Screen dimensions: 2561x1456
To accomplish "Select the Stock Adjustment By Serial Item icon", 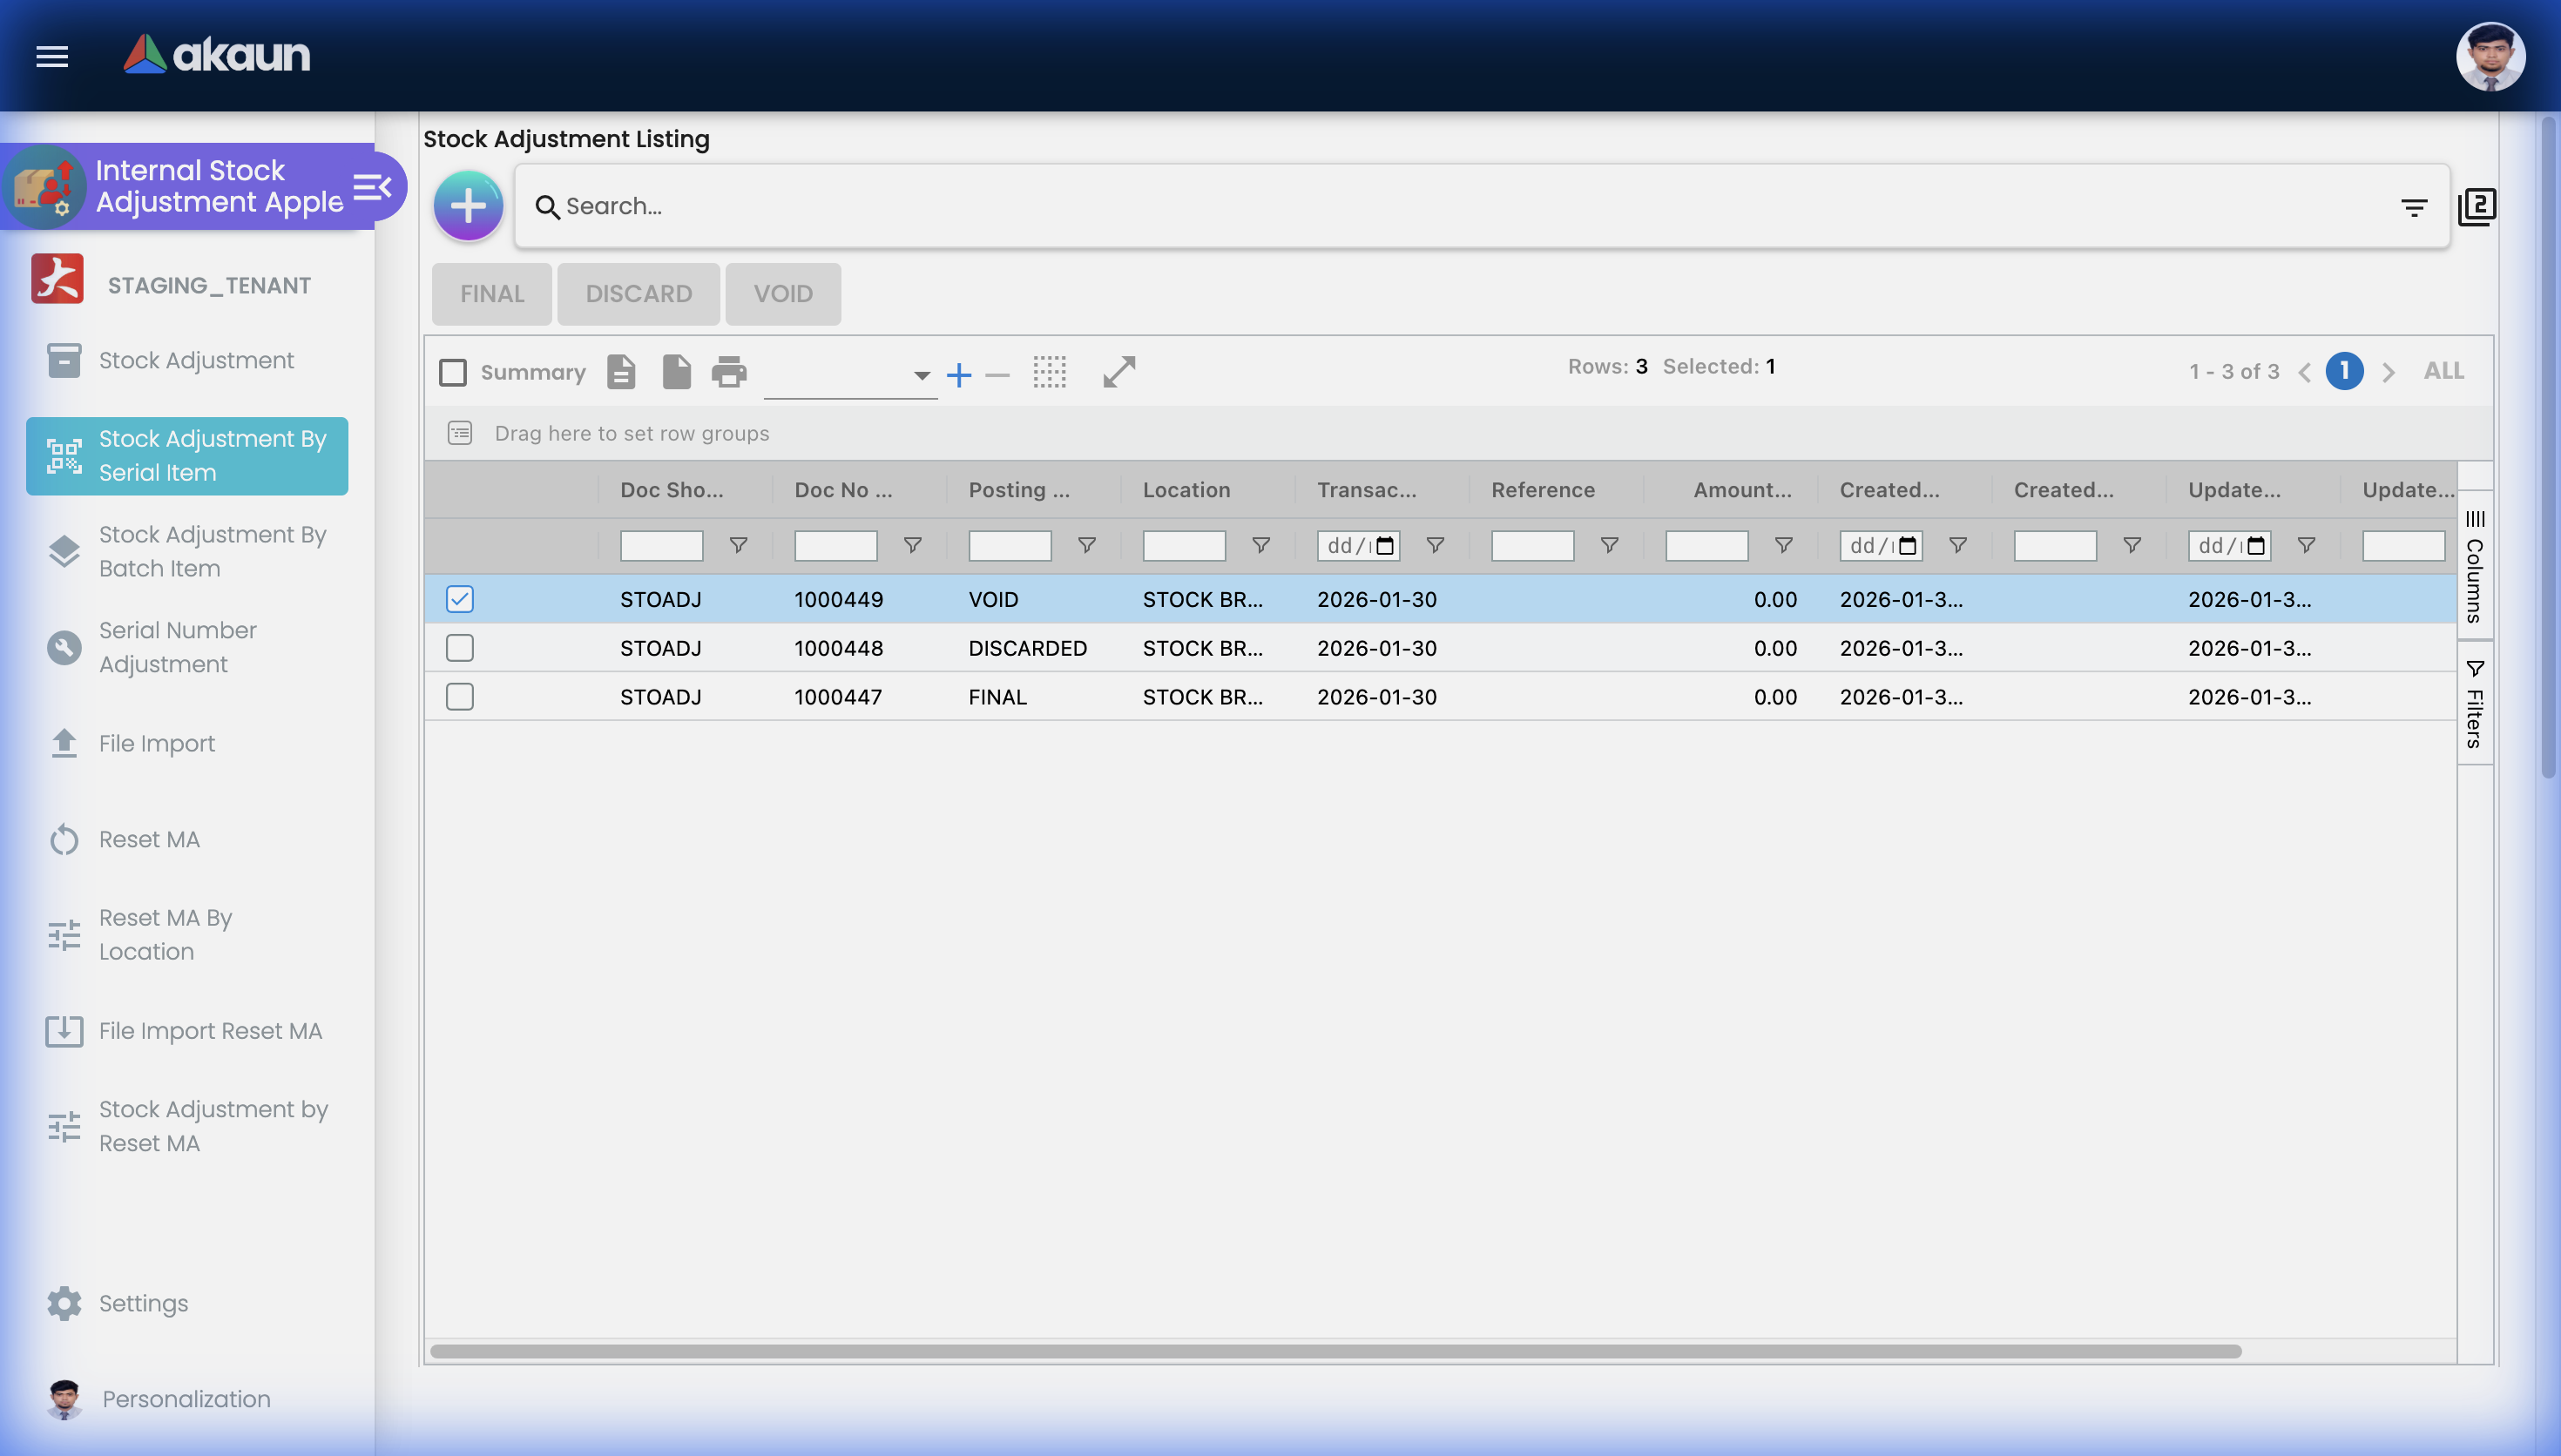I will pyautogui.click(x=63, y=456).
